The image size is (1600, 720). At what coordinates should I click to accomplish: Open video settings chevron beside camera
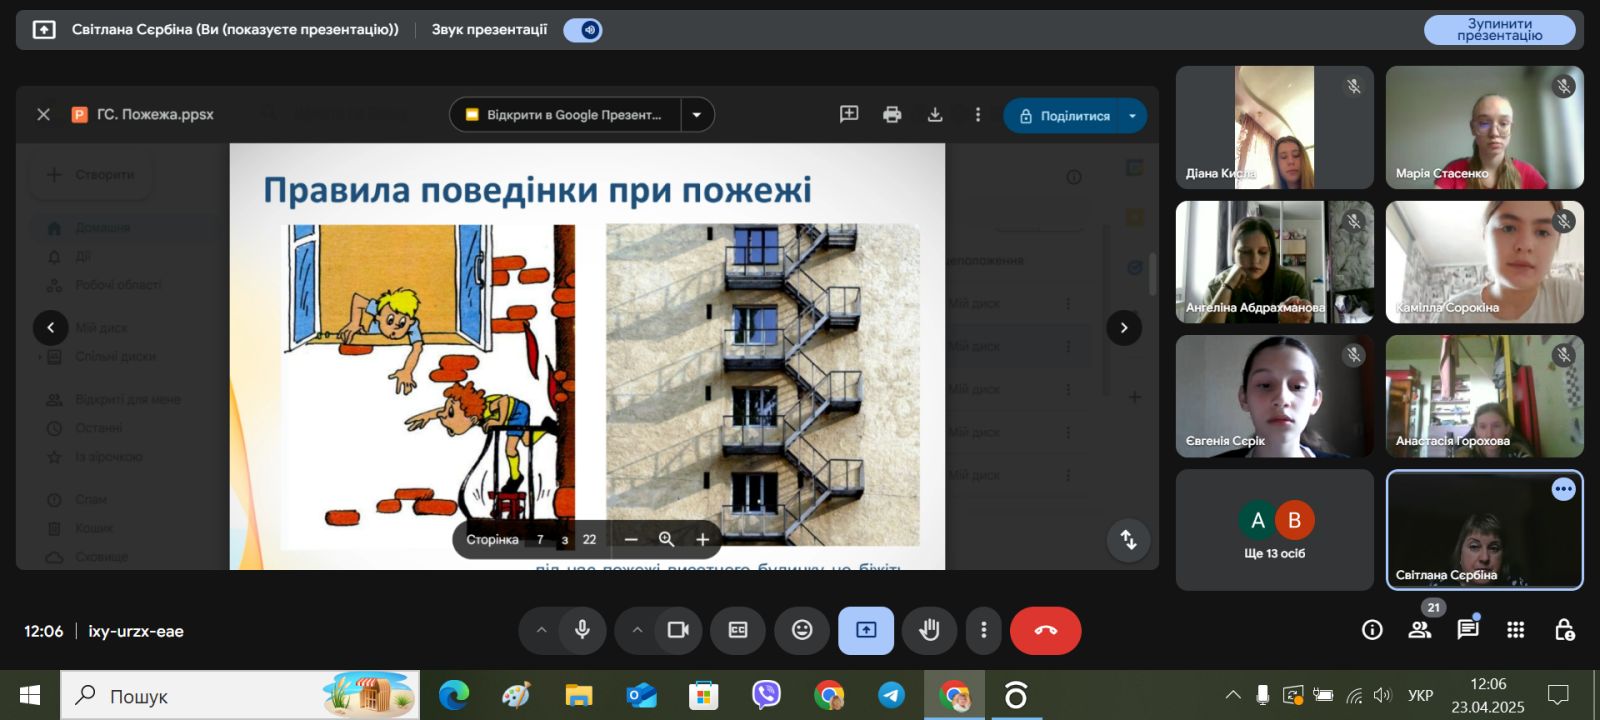637,630
